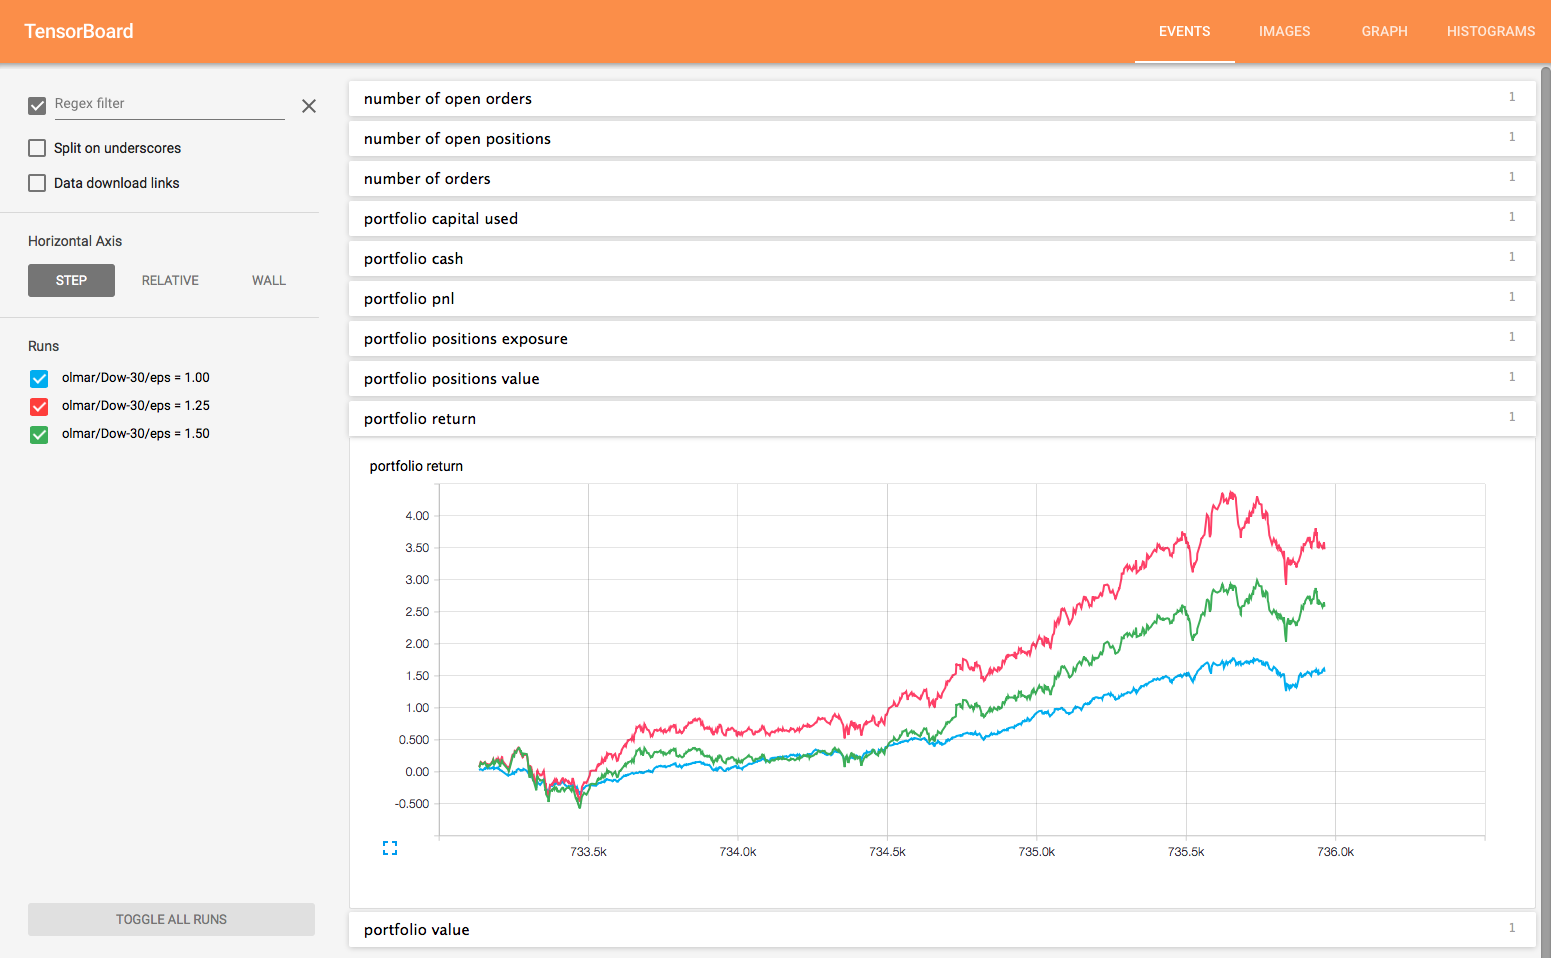Screen dimensions: 1551x958
Task: Click the olmar/Dow-30/eps = 1.00 run label
Action: pyautogui.click(x=136, y=377)
